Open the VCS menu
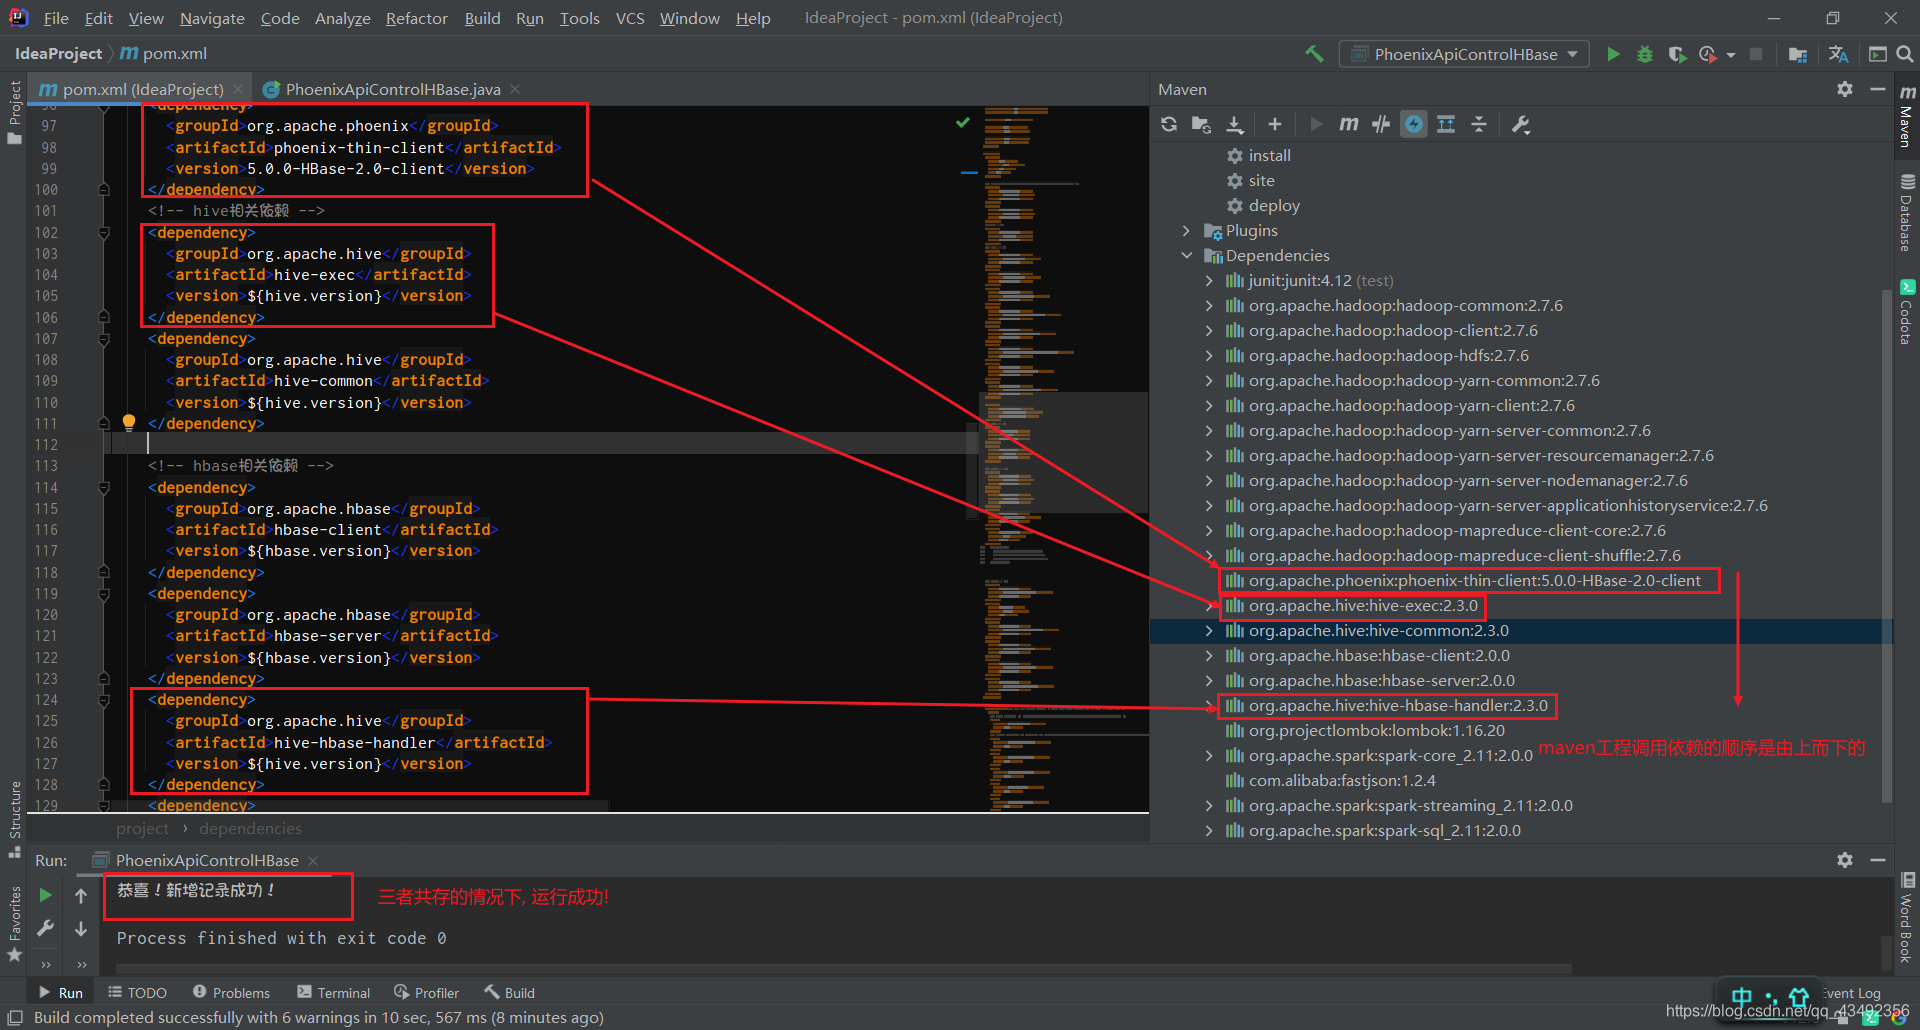The height and width of the screenshot is (1030, 1920). click(x=630, y=18)
